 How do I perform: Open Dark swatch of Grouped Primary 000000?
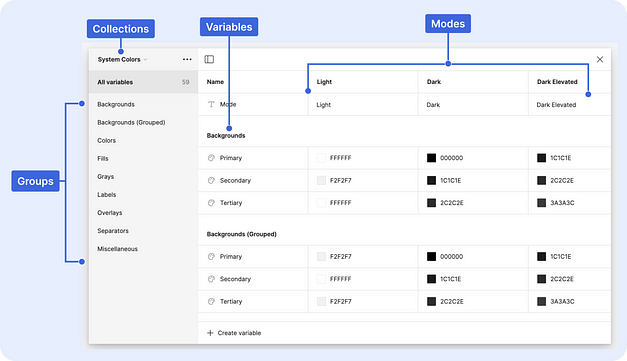[431, 256]
